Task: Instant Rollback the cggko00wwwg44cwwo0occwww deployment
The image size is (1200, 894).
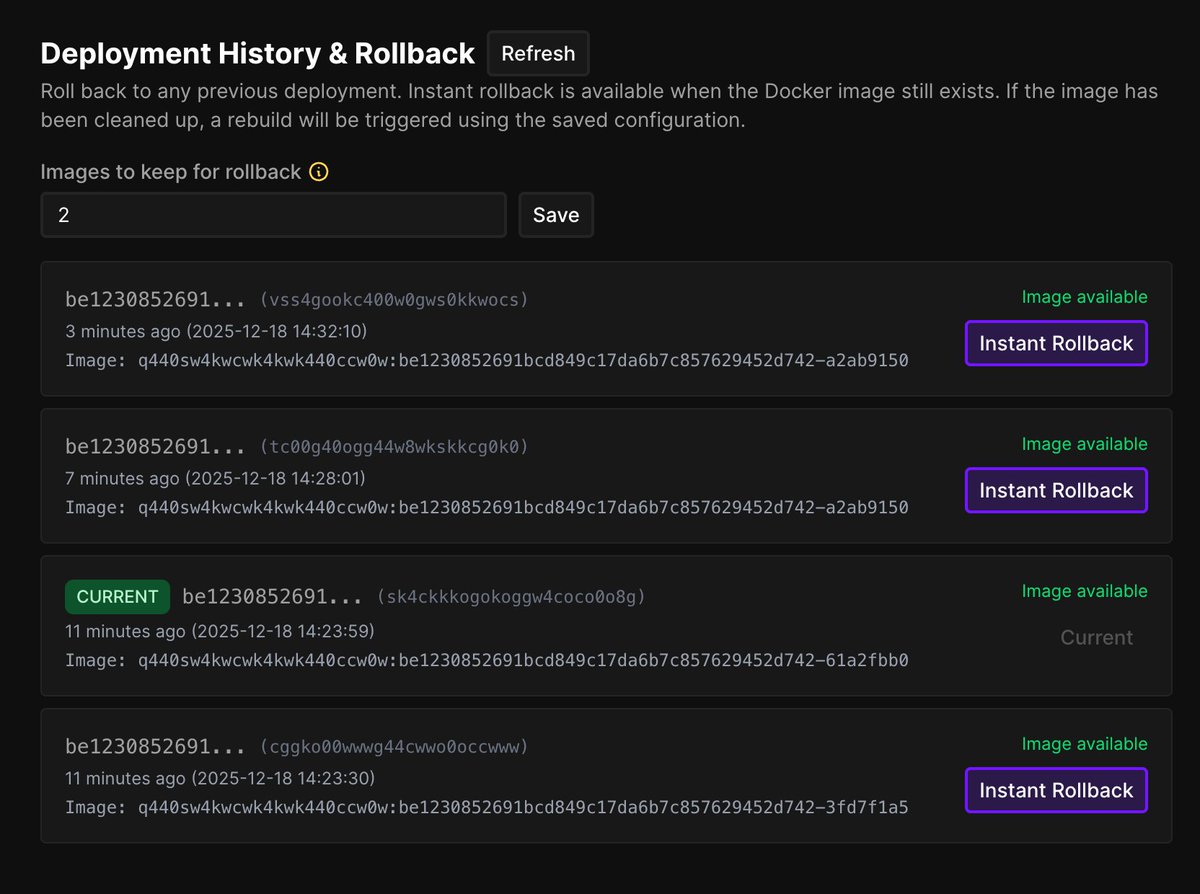Action: [1056, 790]
